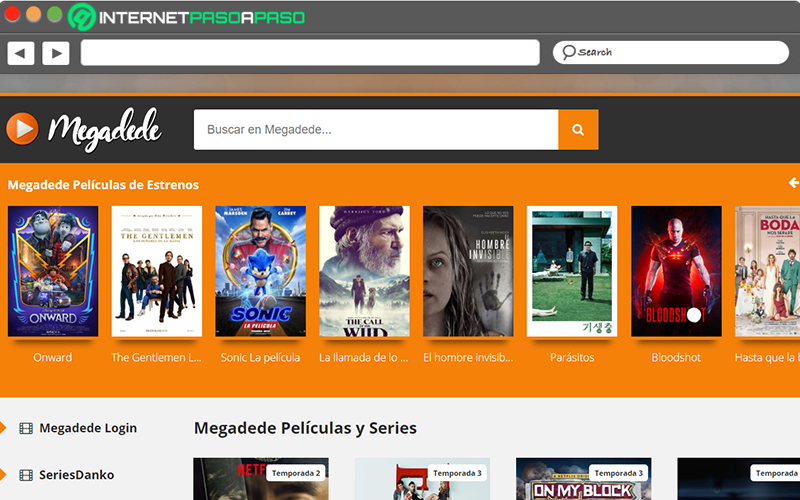Open the Sonic La película poster
This screenshot has height=500, width=800.
pyautogui.click(x=261, y=271)
